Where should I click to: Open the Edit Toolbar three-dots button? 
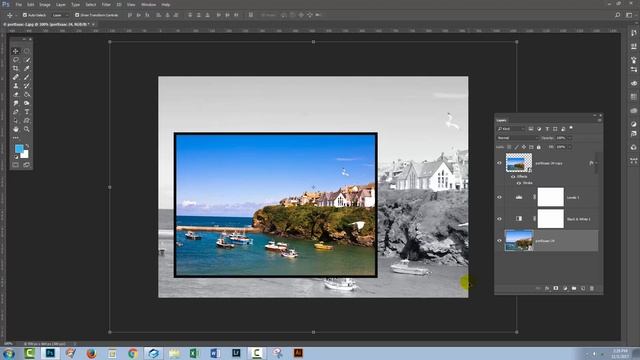tap(16, 138)
